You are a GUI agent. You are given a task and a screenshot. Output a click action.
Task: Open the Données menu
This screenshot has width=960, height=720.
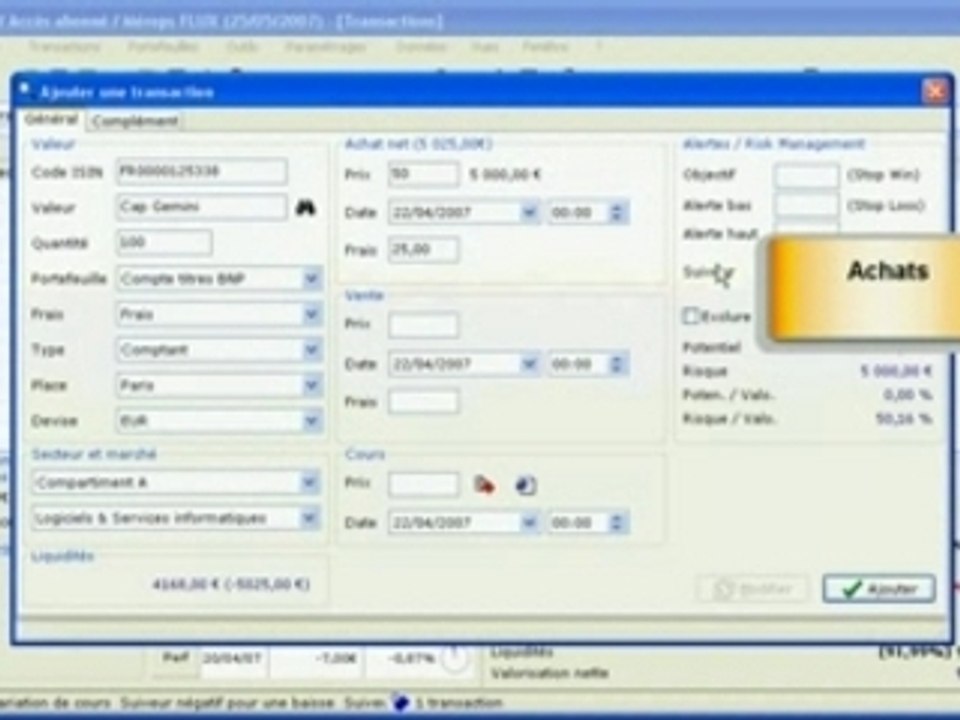click(x=421, y=47)
